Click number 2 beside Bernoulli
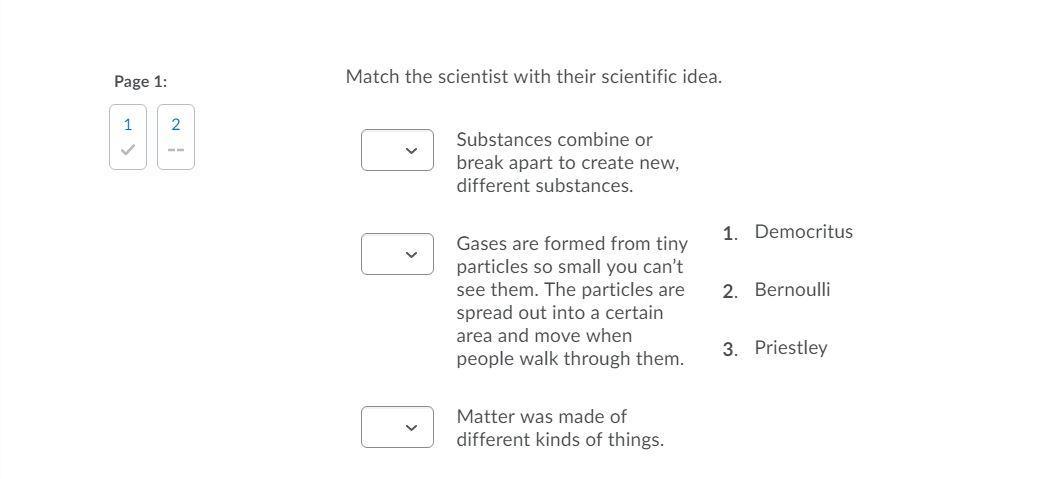 tap(729, 291)
